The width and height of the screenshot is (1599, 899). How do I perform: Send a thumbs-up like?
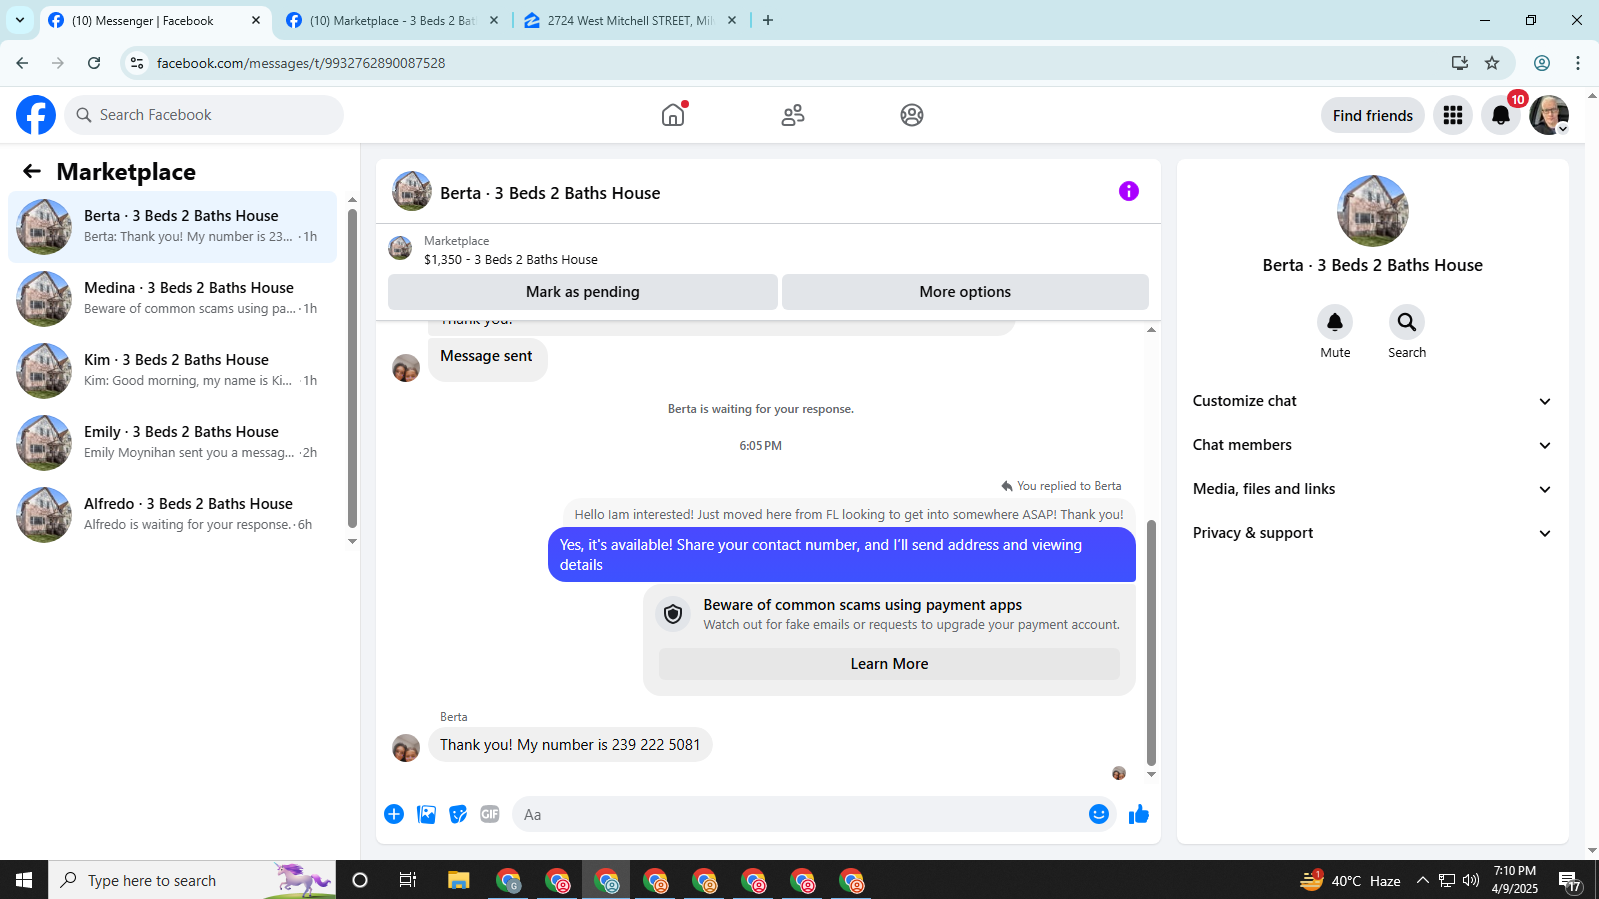pyautogui.click(x=1139, y=814)
